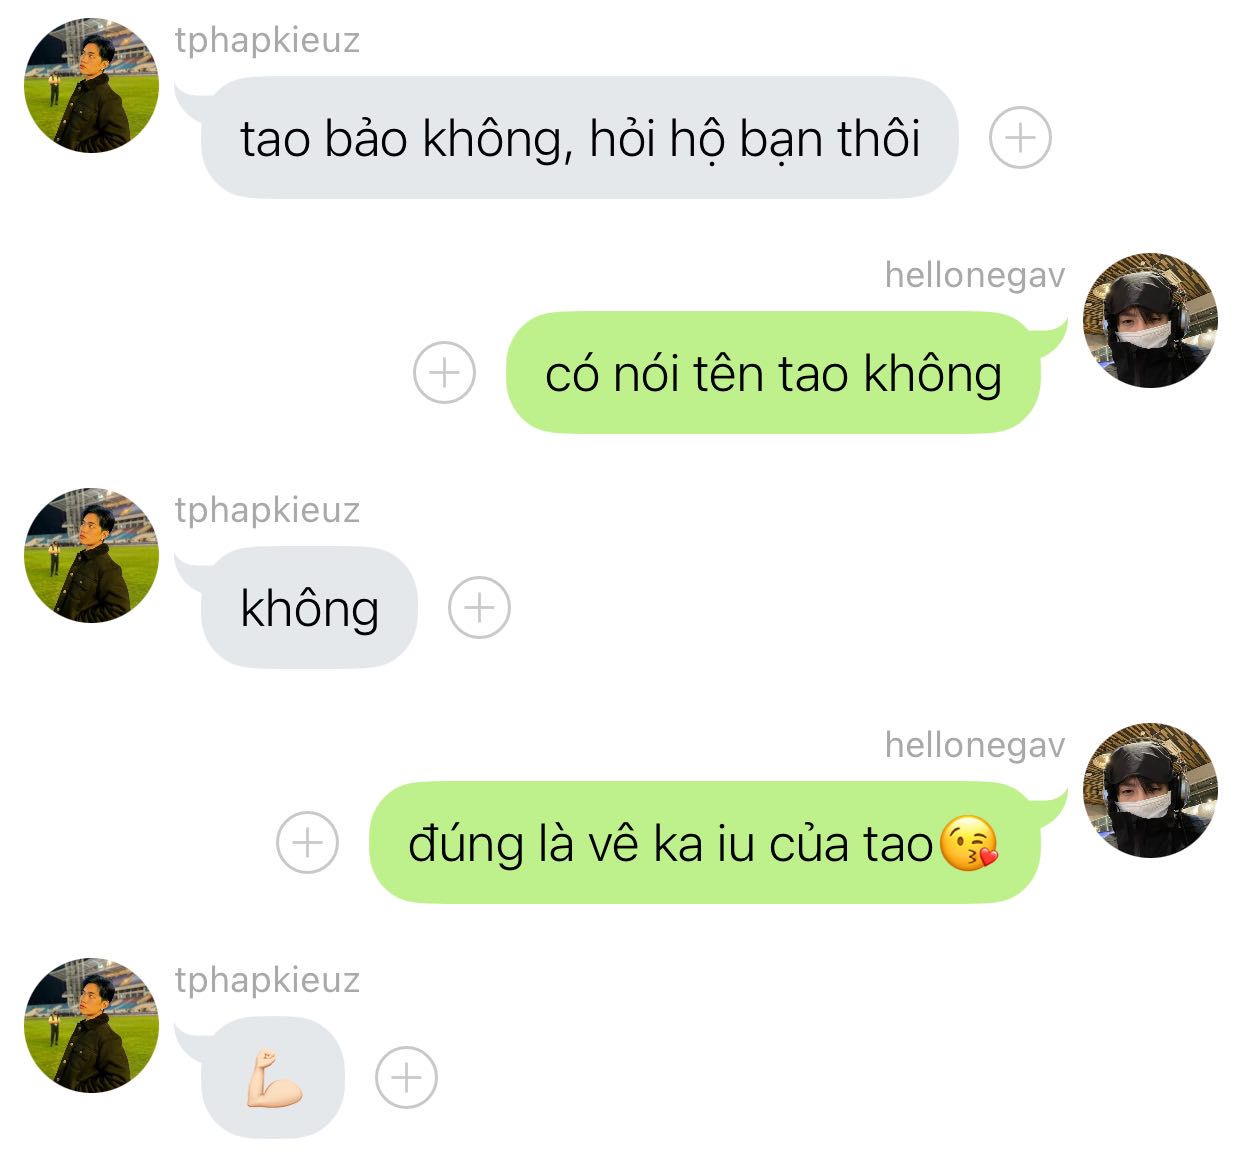
Task: Add reaction to "tao bảo không, hỏi hộ bạn thôi"
Action: 1020,137
